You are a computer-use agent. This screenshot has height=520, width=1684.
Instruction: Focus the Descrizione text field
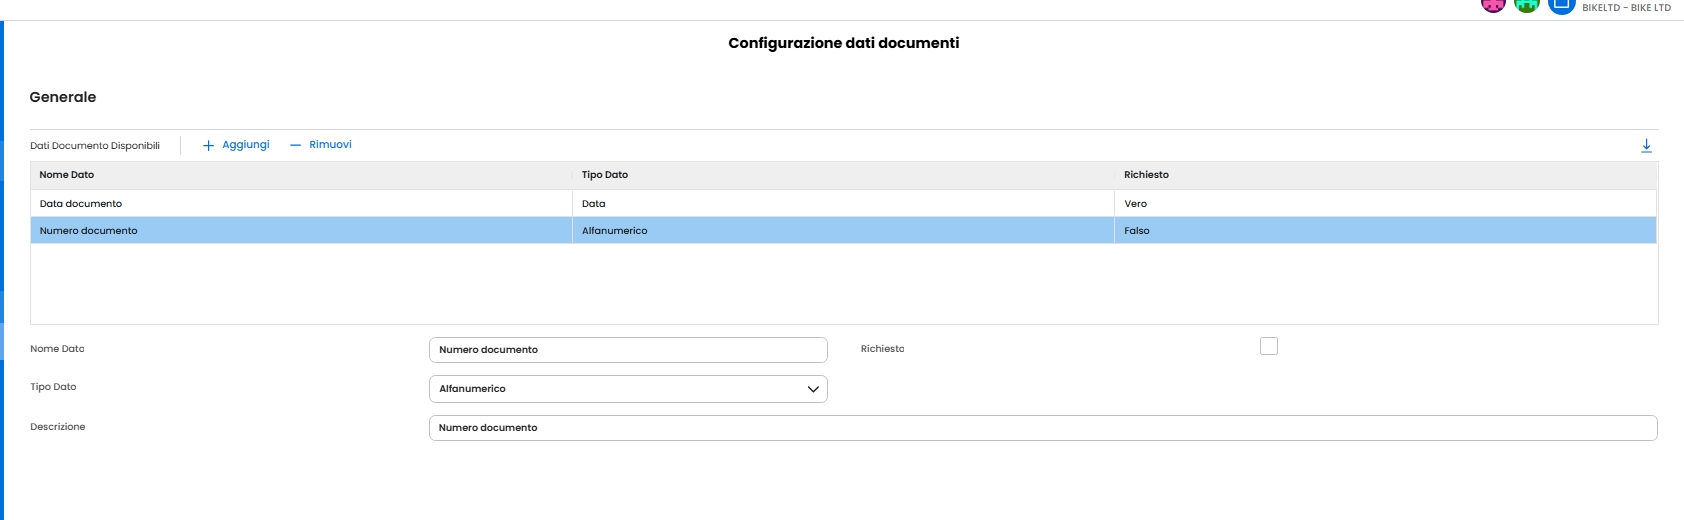pyautogui.click(x=1042, y=428)
